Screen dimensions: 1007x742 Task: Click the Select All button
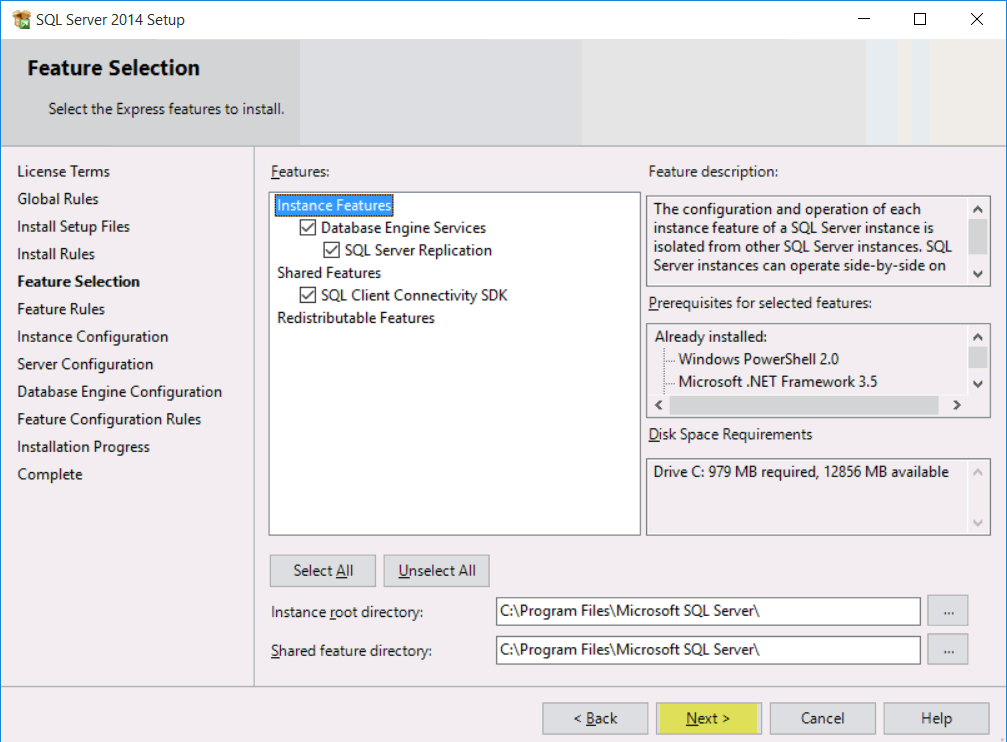click(323, 570)
